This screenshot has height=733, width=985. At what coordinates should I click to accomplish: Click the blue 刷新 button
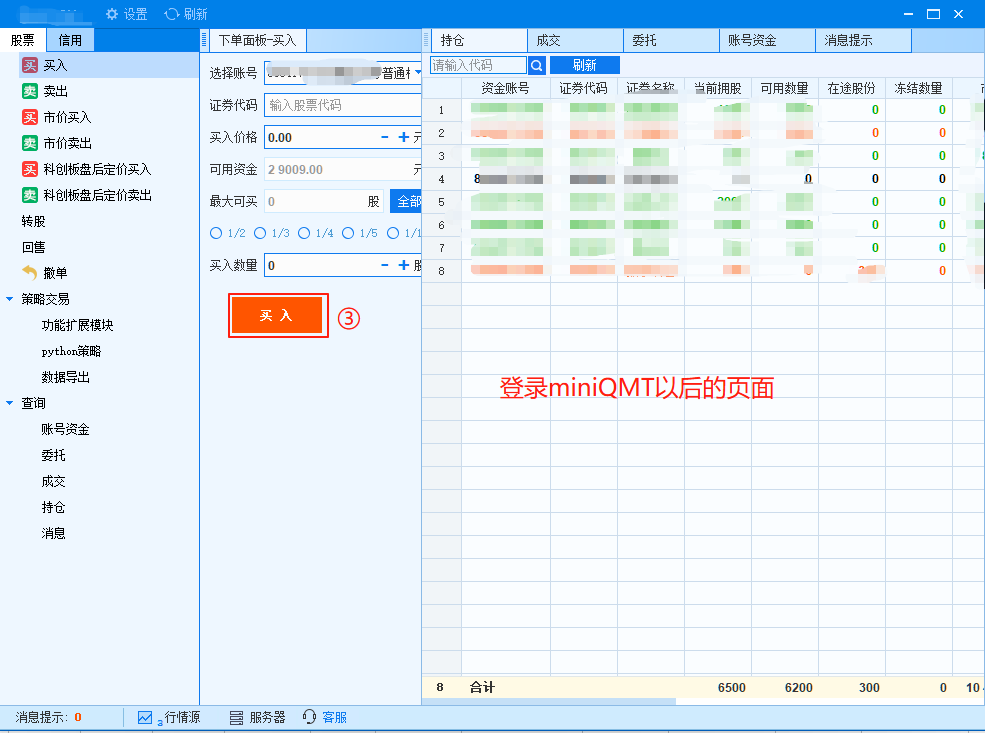coord(585,64)
